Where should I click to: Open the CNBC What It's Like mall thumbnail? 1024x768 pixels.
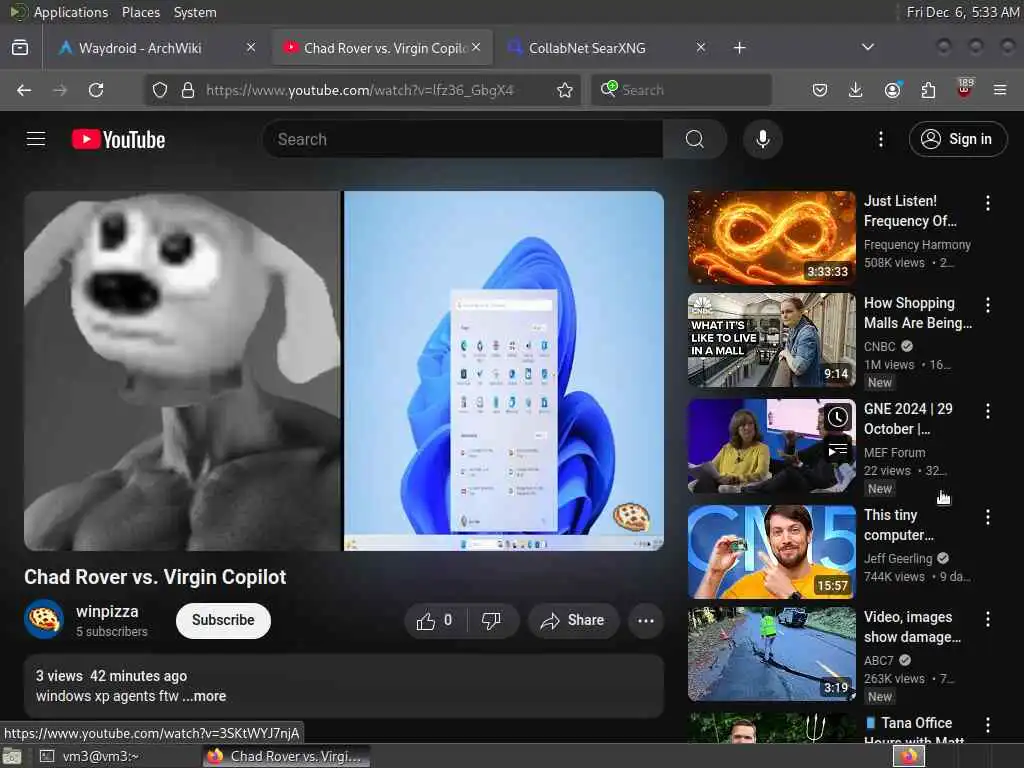[x=771, y=340]
